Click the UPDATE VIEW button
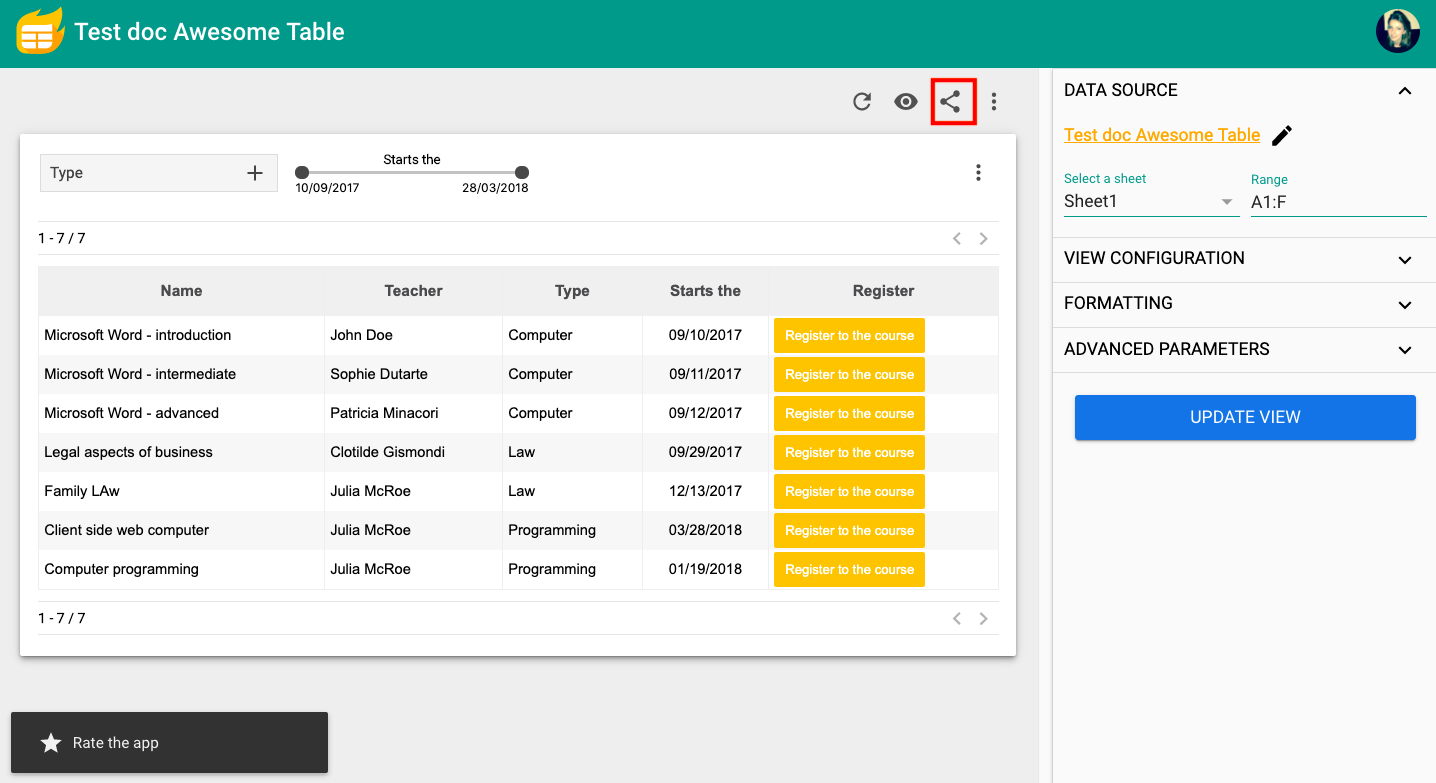This screenshot has width=1436, height=783. 1245,417
